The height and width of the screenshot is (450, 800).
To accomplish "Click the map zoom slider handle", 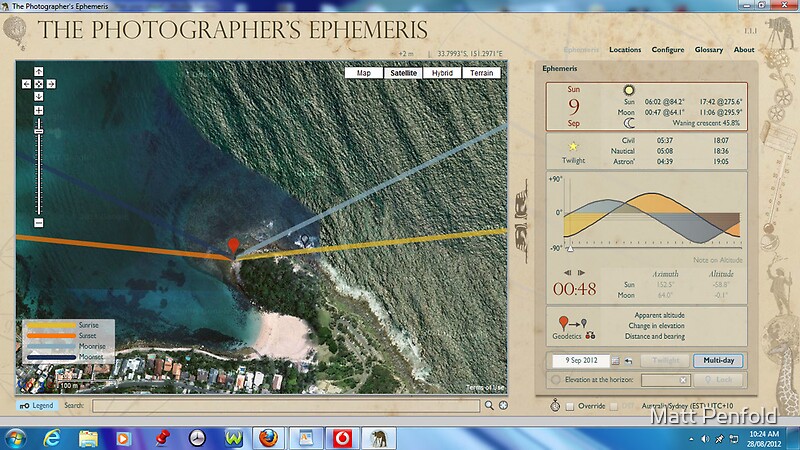I will 39,132.
